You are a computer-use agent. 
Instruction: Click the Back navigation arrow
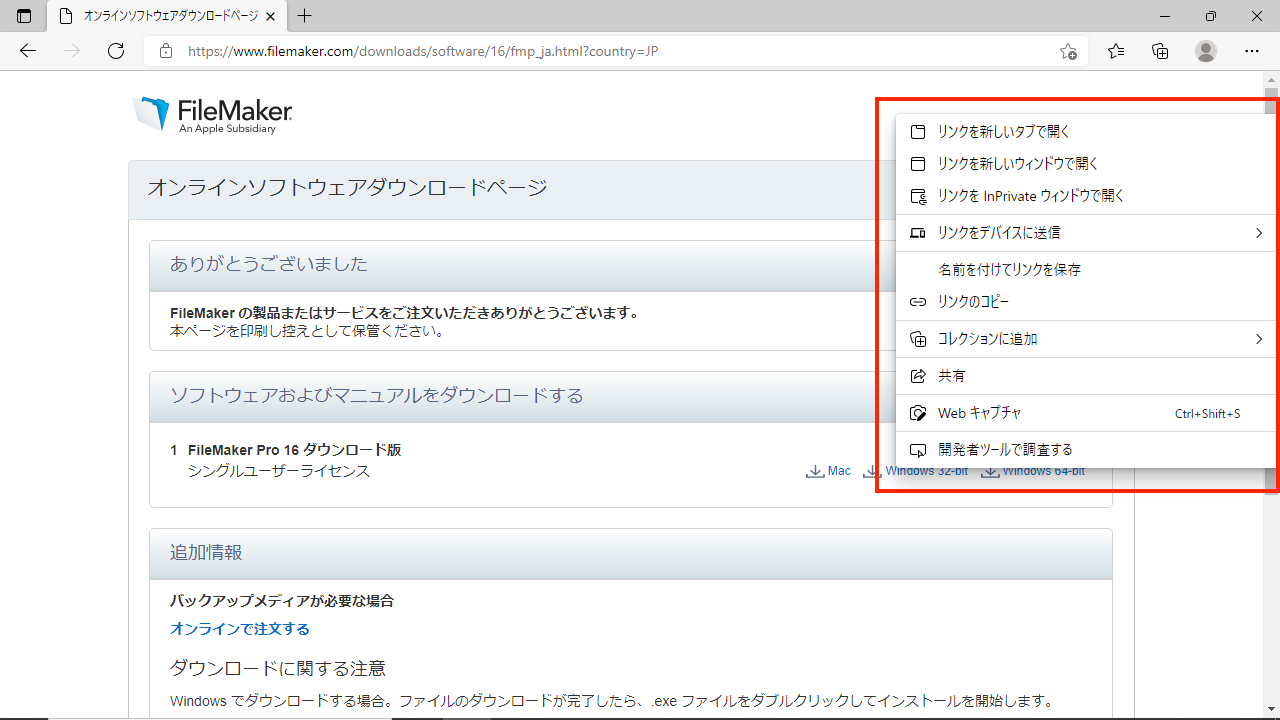[x=27, y=51]
